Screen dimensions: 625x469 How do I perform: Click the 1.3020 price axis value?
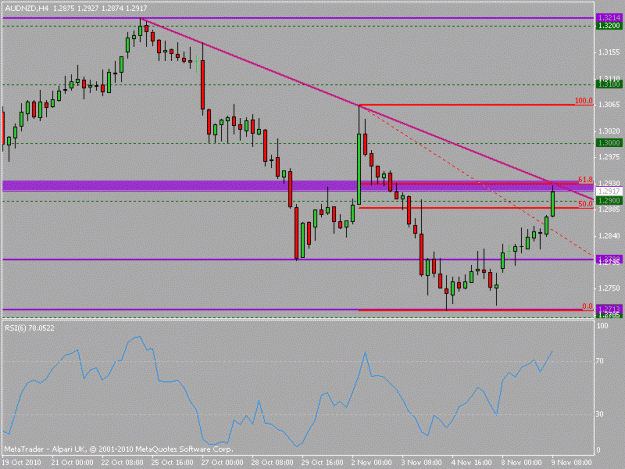(609, 131)
